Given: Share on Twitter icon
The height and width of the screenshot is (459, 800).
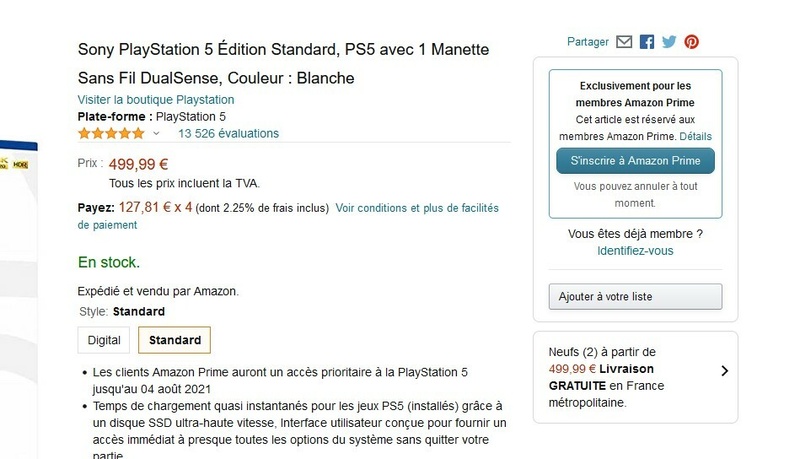Looking at the screenshot, I should pyautogui.click(x=669, y=42).
